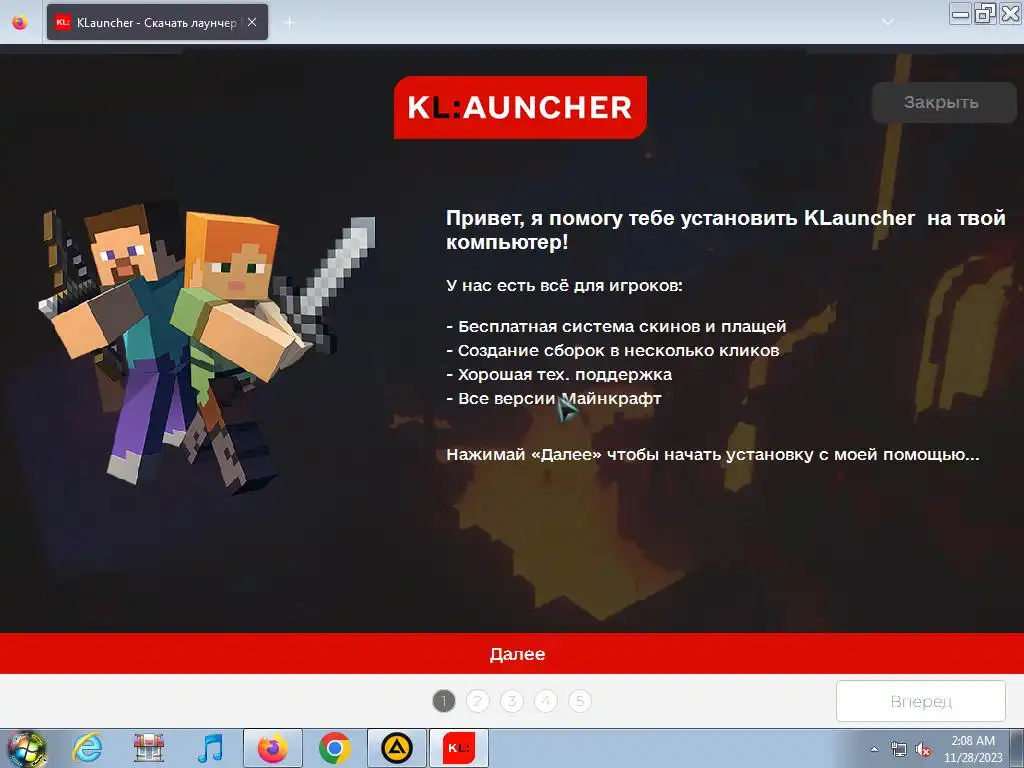Click the red Далее button
1024x768 pixels.
point(512,654)
